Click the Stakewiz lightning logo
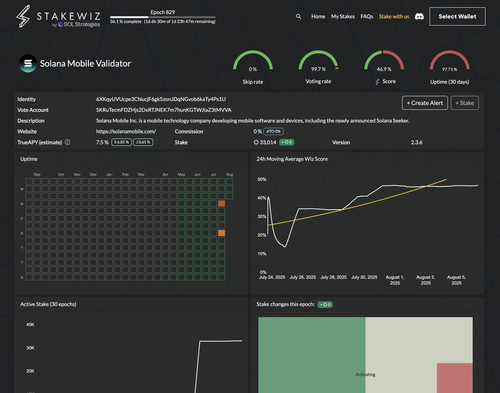500x393 pixels. (x=23, y=16)
